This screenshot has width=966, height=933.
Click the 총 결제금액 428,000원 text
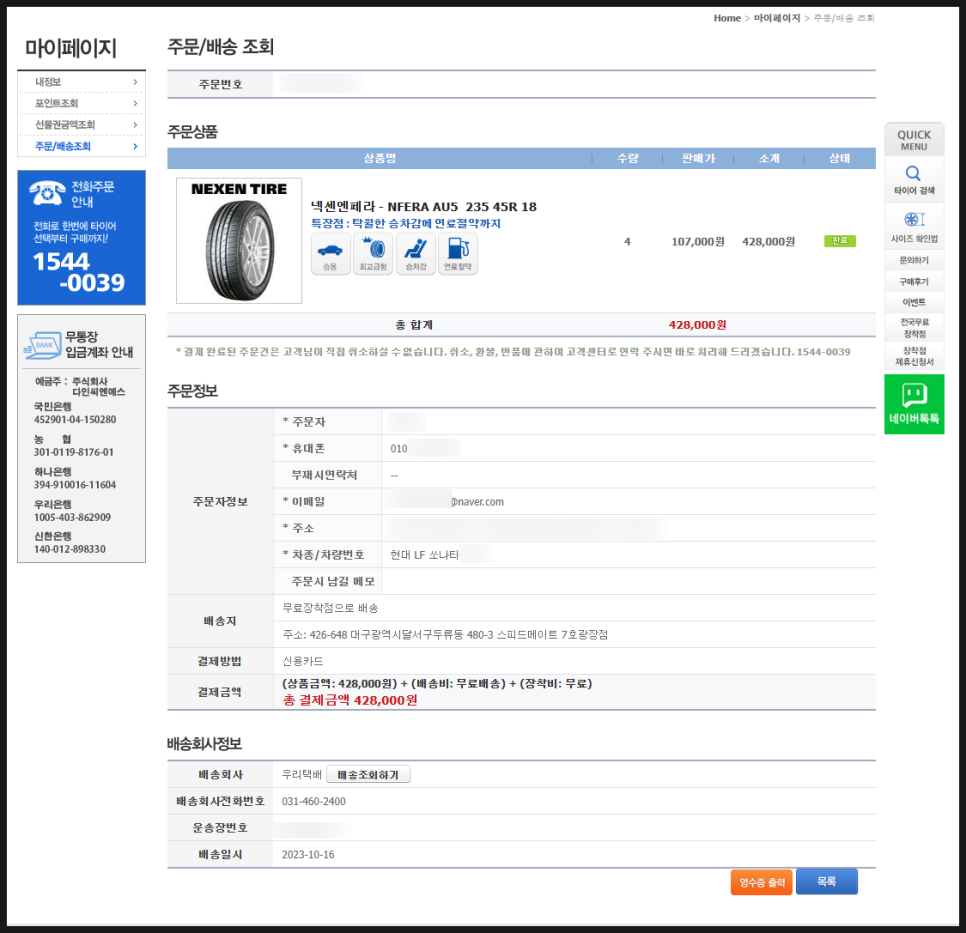(350, 701)
